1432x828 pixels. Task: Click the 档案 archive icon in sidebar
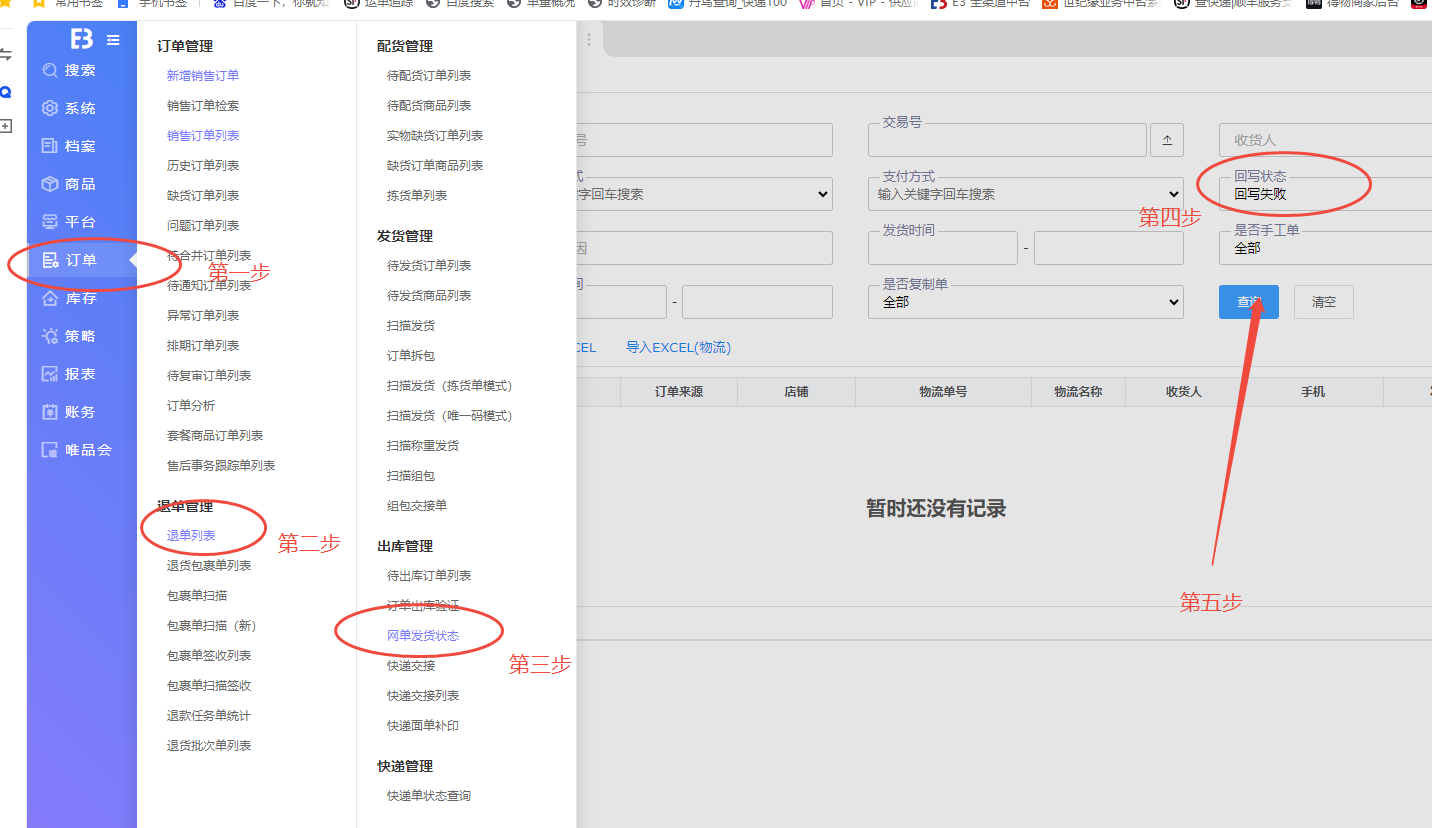(x=50, y=146)
